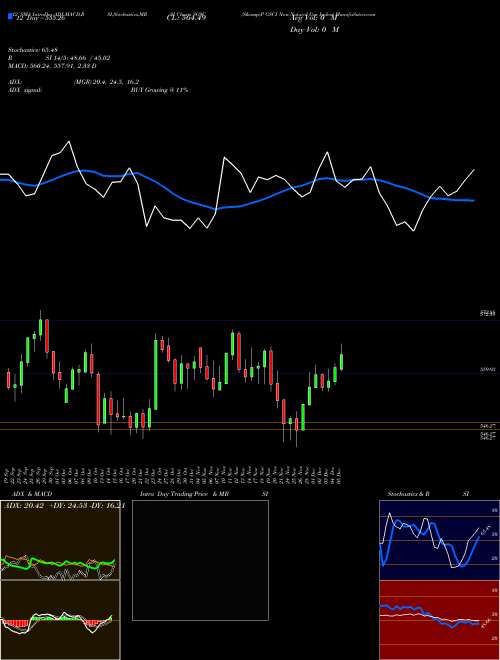Open the red-background RSI chart panel

coord(439,620)
